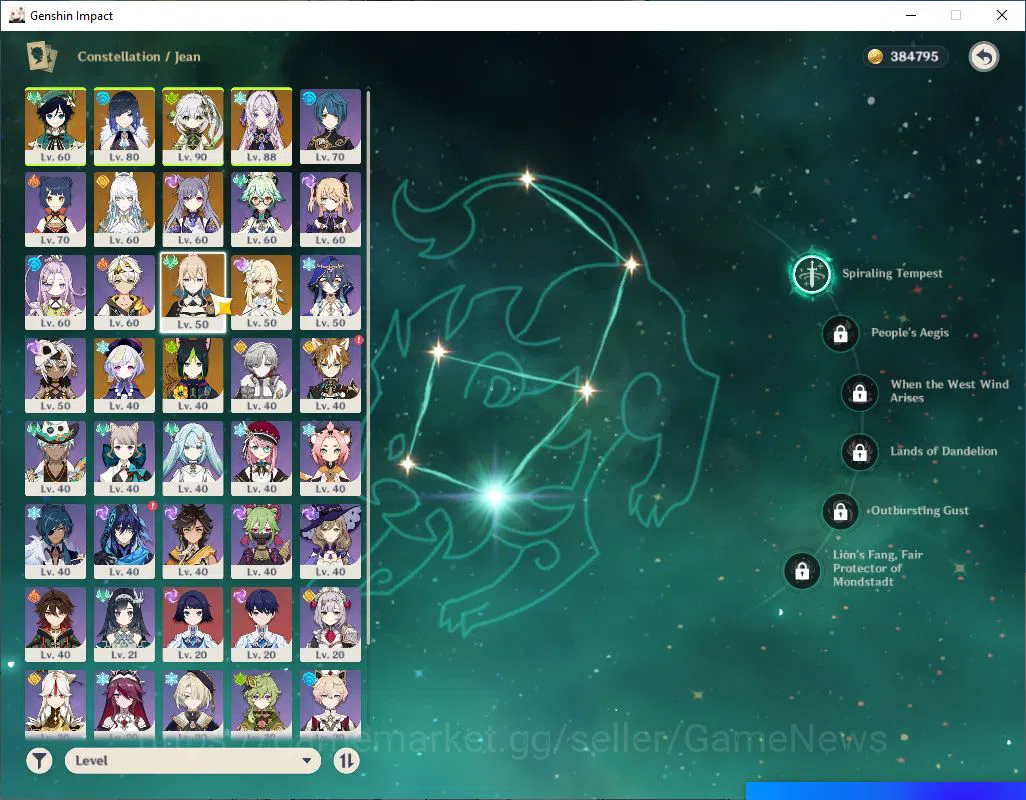The height and width of the screenshot is (800, 1026).
Task: Select the red-background female Electro Lv. 20 portrait
Action: (193, 625)
